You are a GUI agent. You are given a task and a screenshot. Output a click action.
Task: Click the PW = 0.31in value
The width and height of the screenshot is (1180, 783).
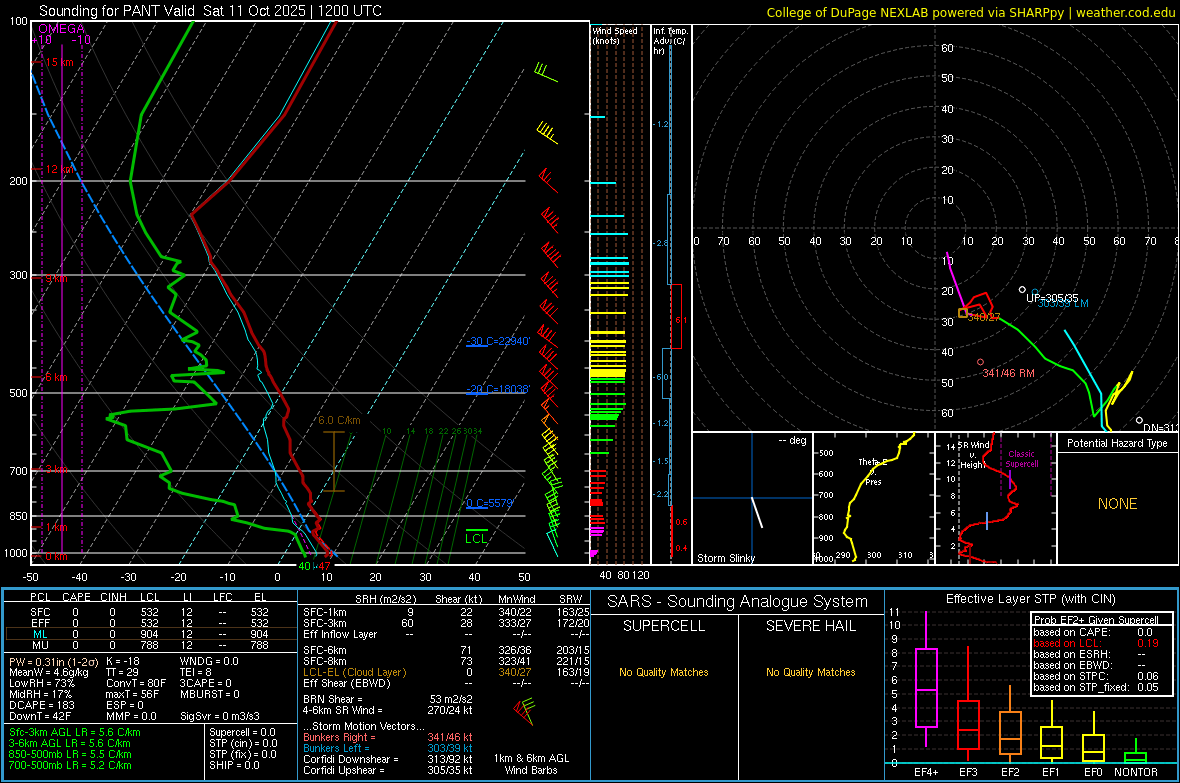(52, 661)
